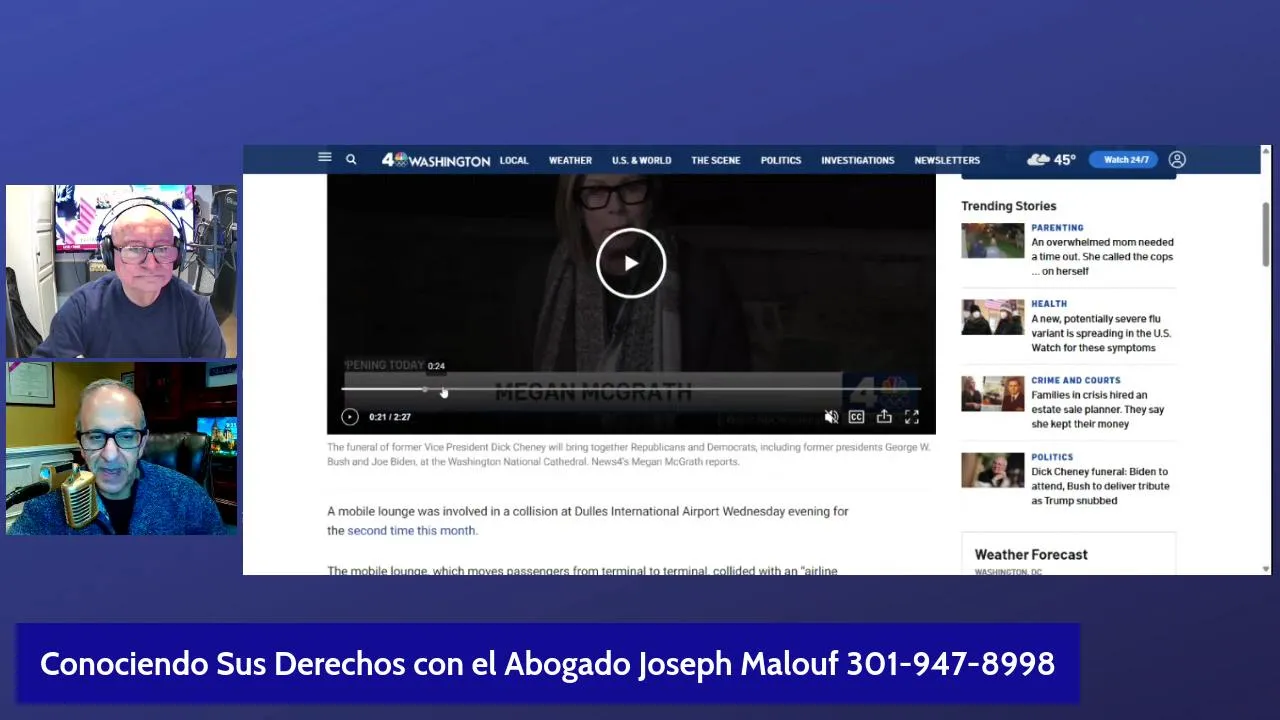Click the page scrollbar thumb
Screen dimensions: 1280x720
point(1266,233)
